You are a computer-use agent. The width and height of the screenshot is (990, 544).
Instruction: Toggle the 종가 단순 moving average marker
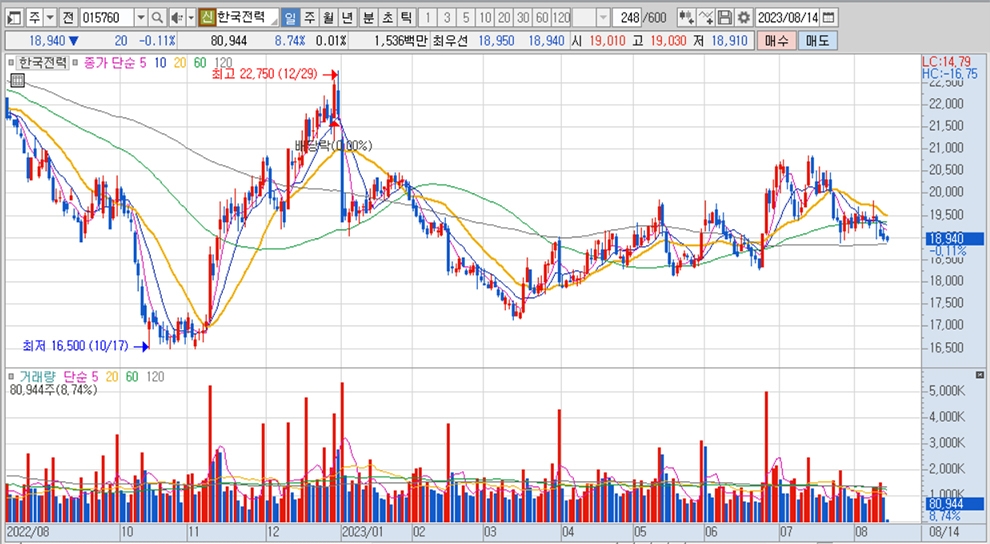click(x=76, y=62)
